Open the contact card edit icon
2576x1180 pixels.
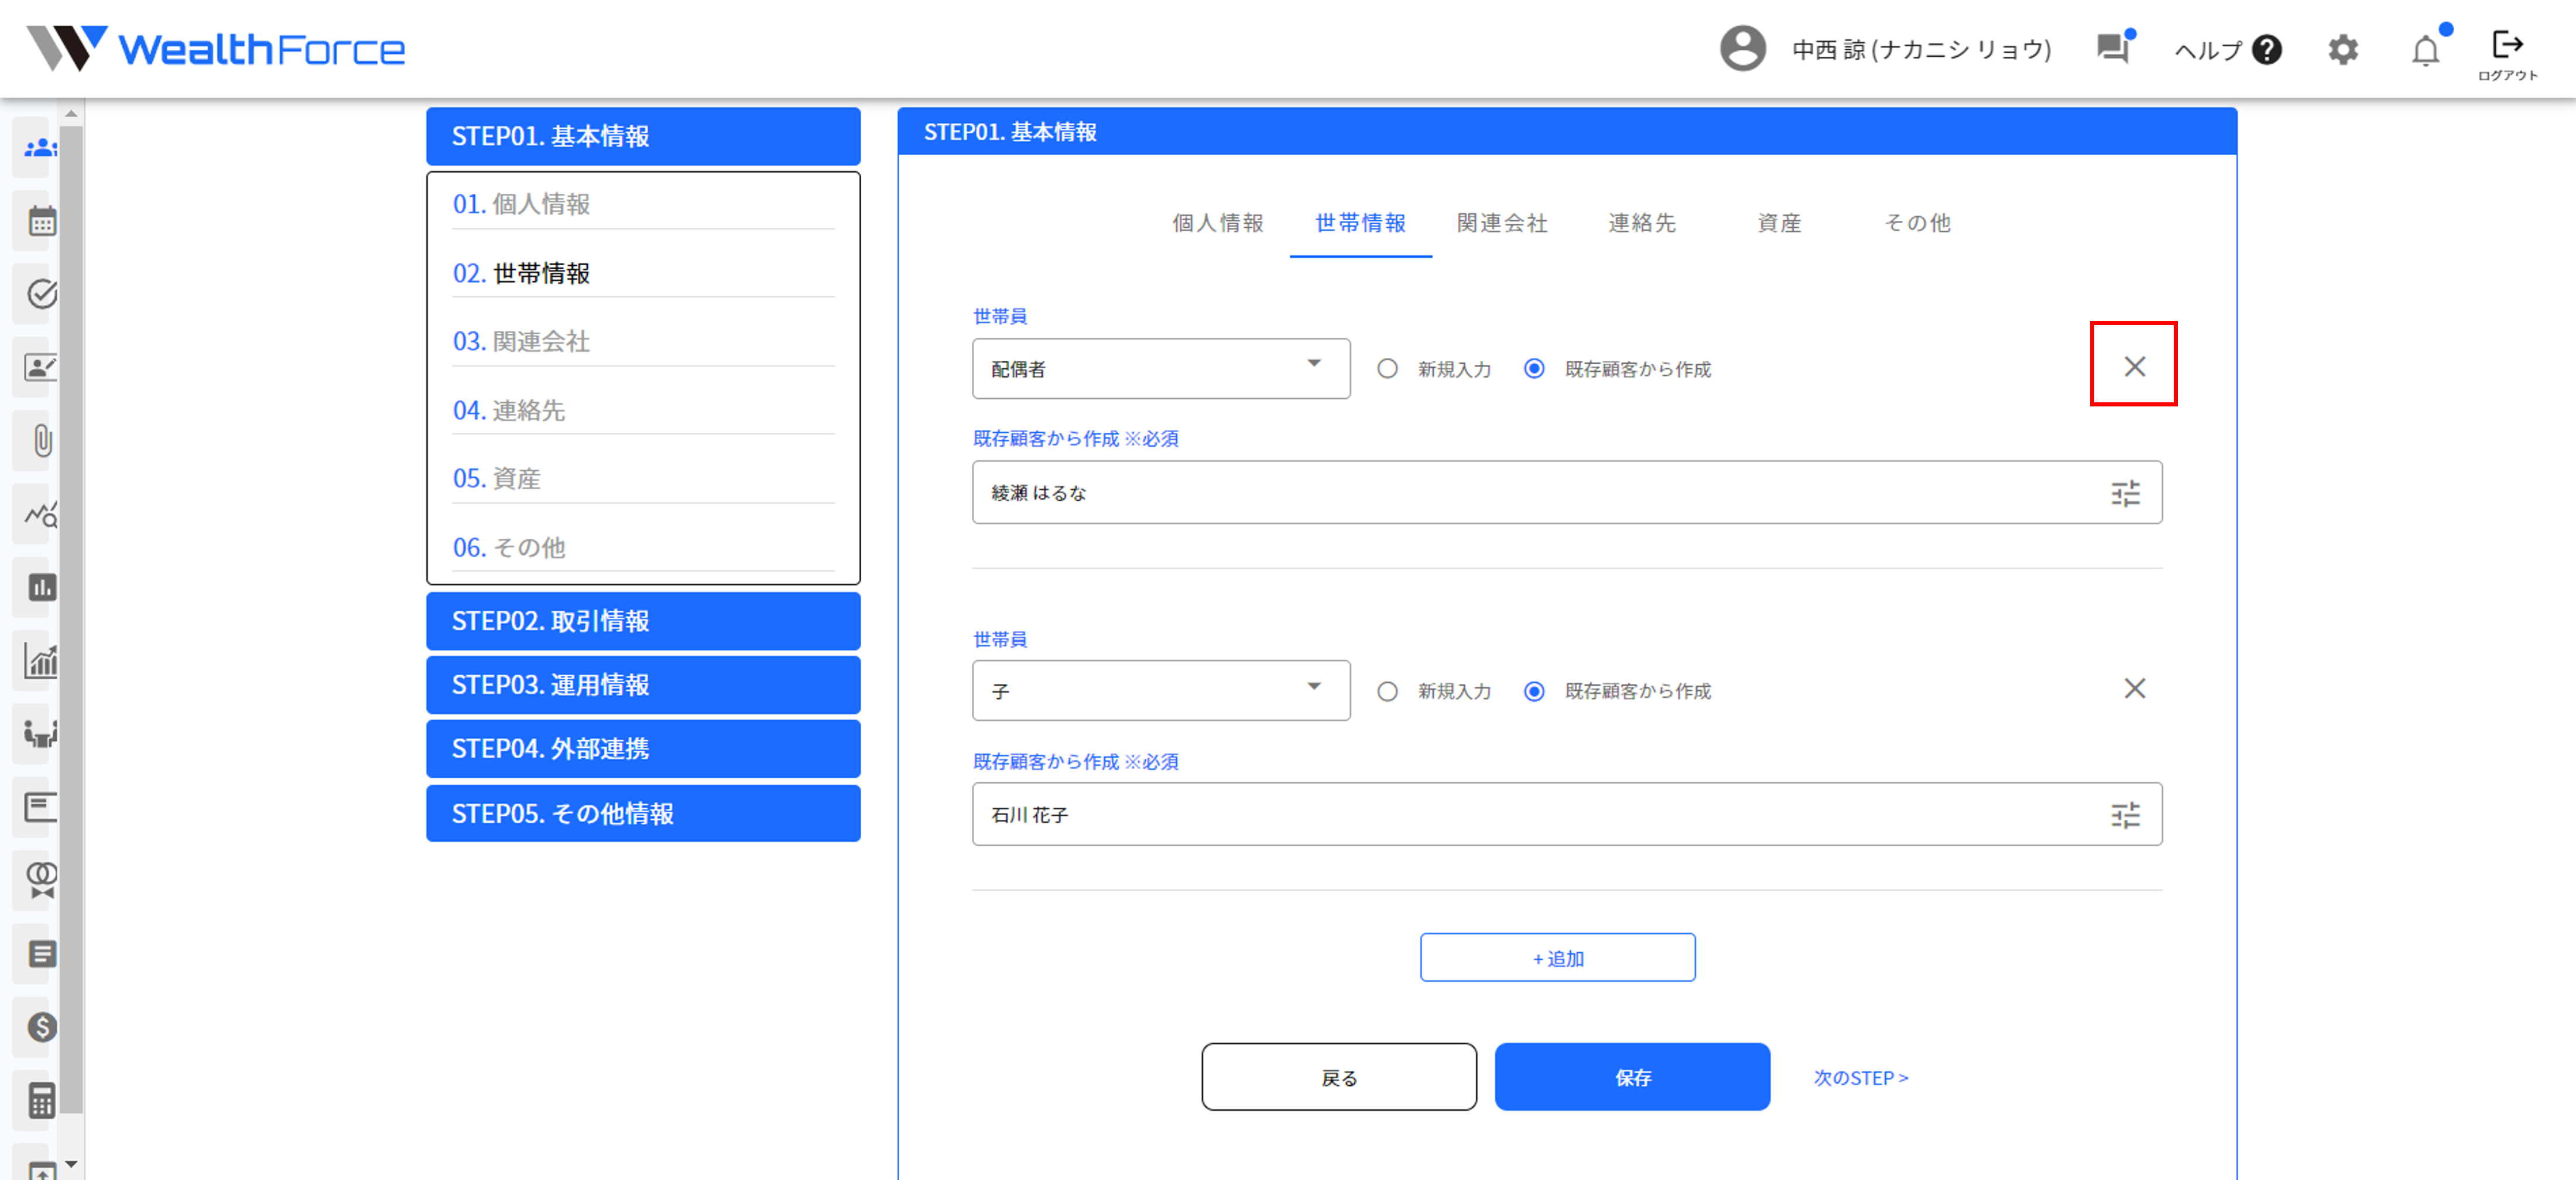pos(41,367)
